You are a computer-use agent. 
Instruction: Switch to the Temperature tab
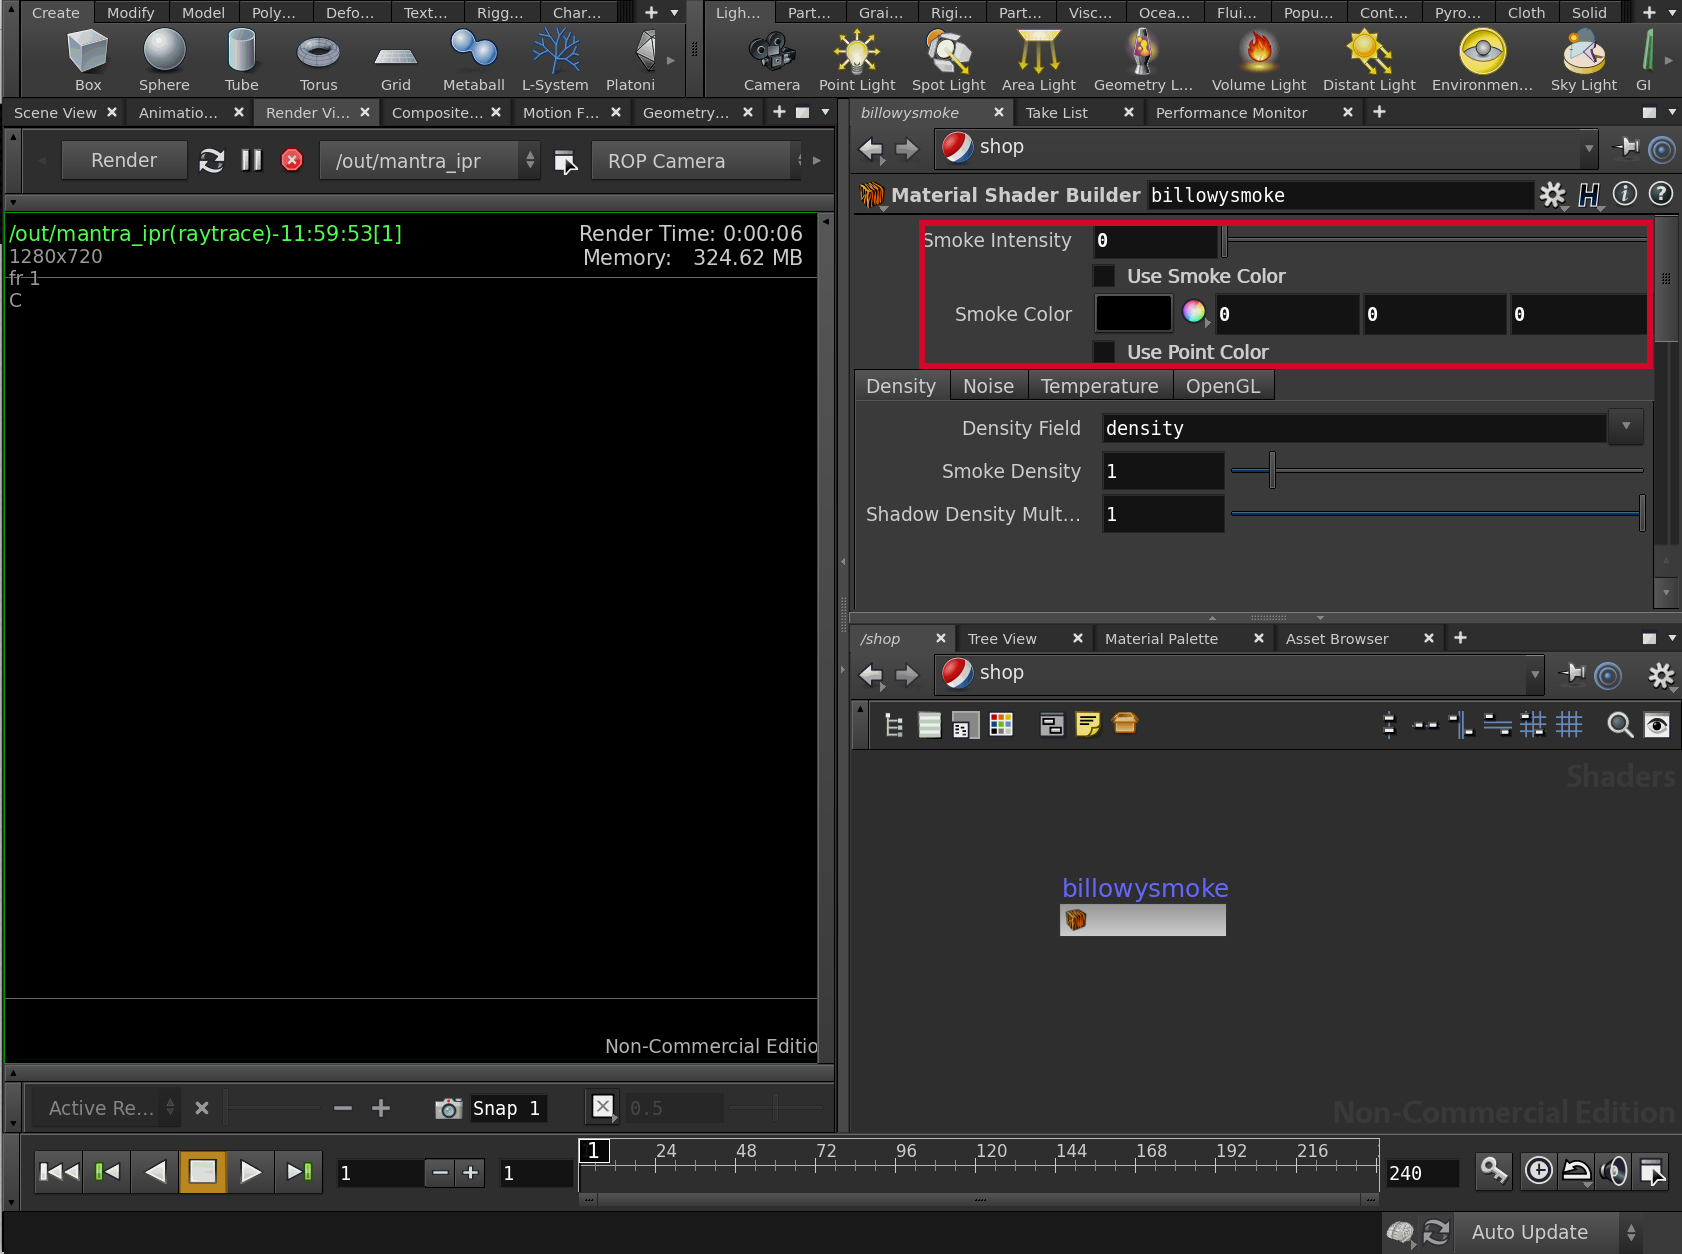1098,386
